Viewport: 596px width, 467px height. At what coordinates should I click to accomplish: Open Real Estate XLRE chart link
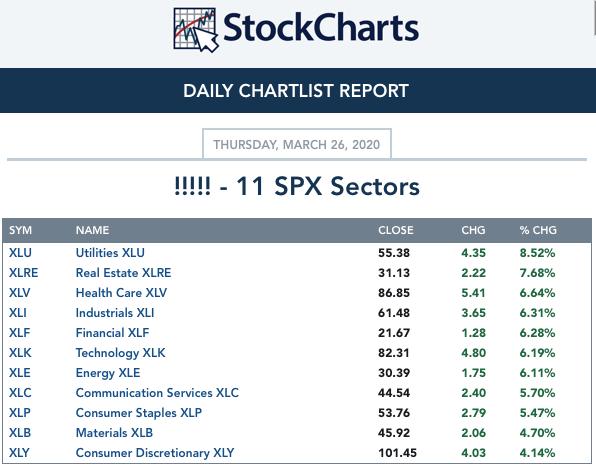[123, 273]
